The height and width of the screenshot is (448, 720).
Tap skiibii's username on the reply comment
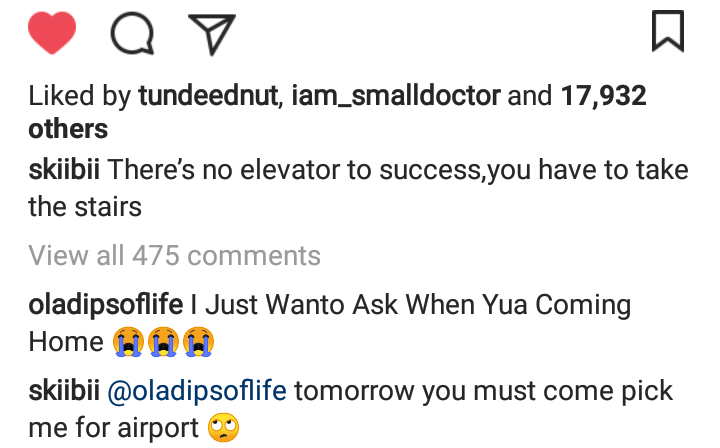65,391
